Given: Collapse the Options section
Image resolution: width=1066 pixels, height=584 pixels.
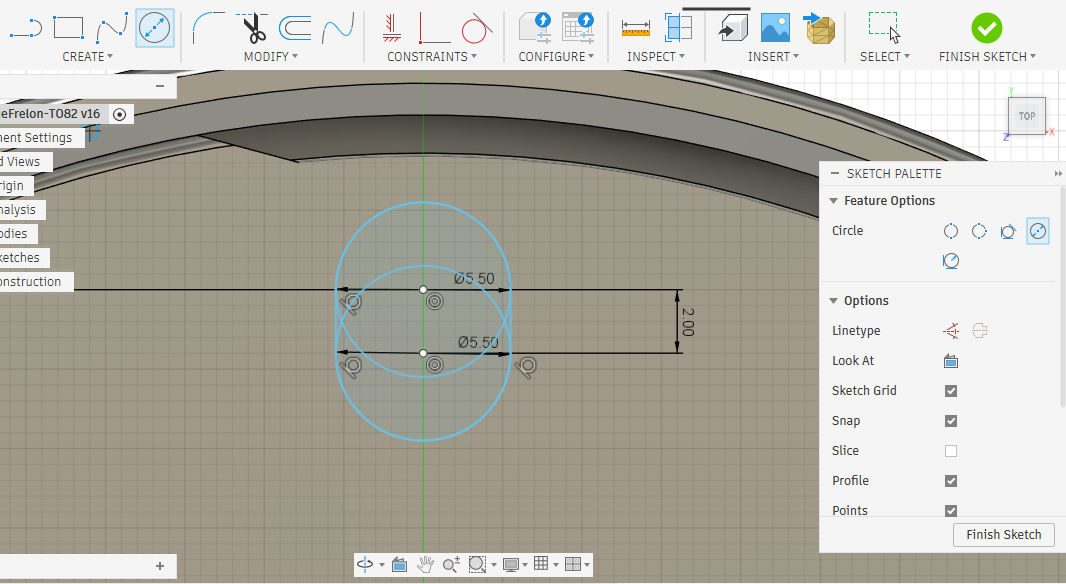Looking at the screenshot, I should pos(834,301).
